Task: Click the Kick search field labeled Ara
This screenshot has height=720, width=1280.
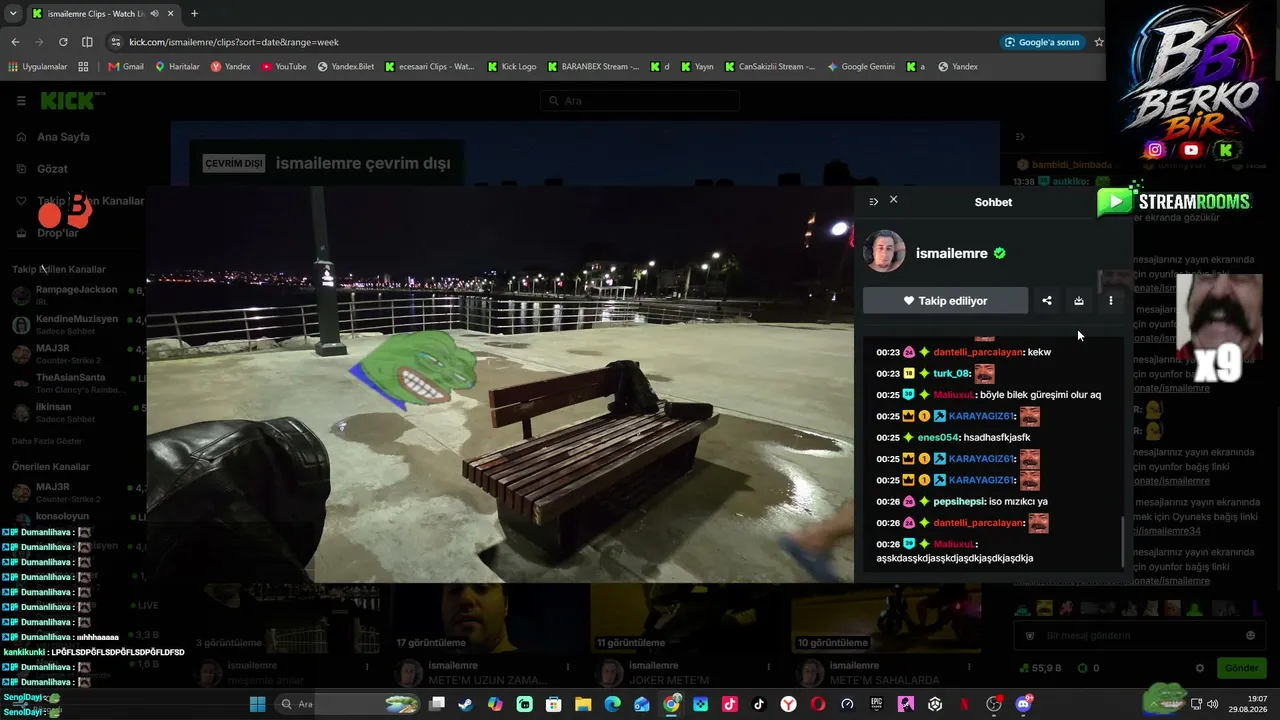Action: [640, 101]
